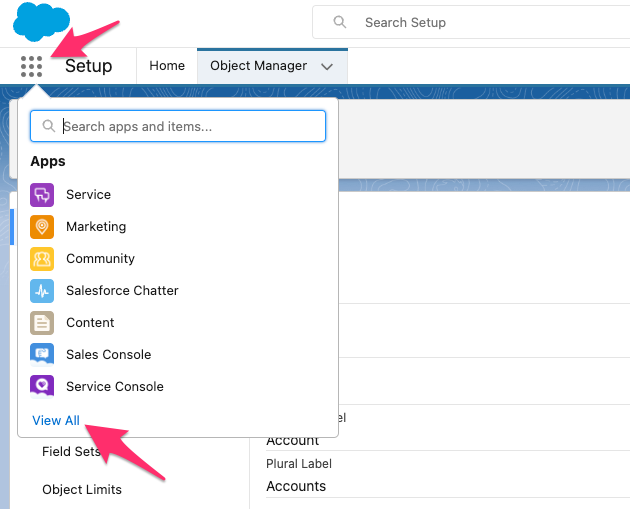Open the App Launcher dots icon
The width and height of the screenshot is (630, 509).
(x=31, y=66)
